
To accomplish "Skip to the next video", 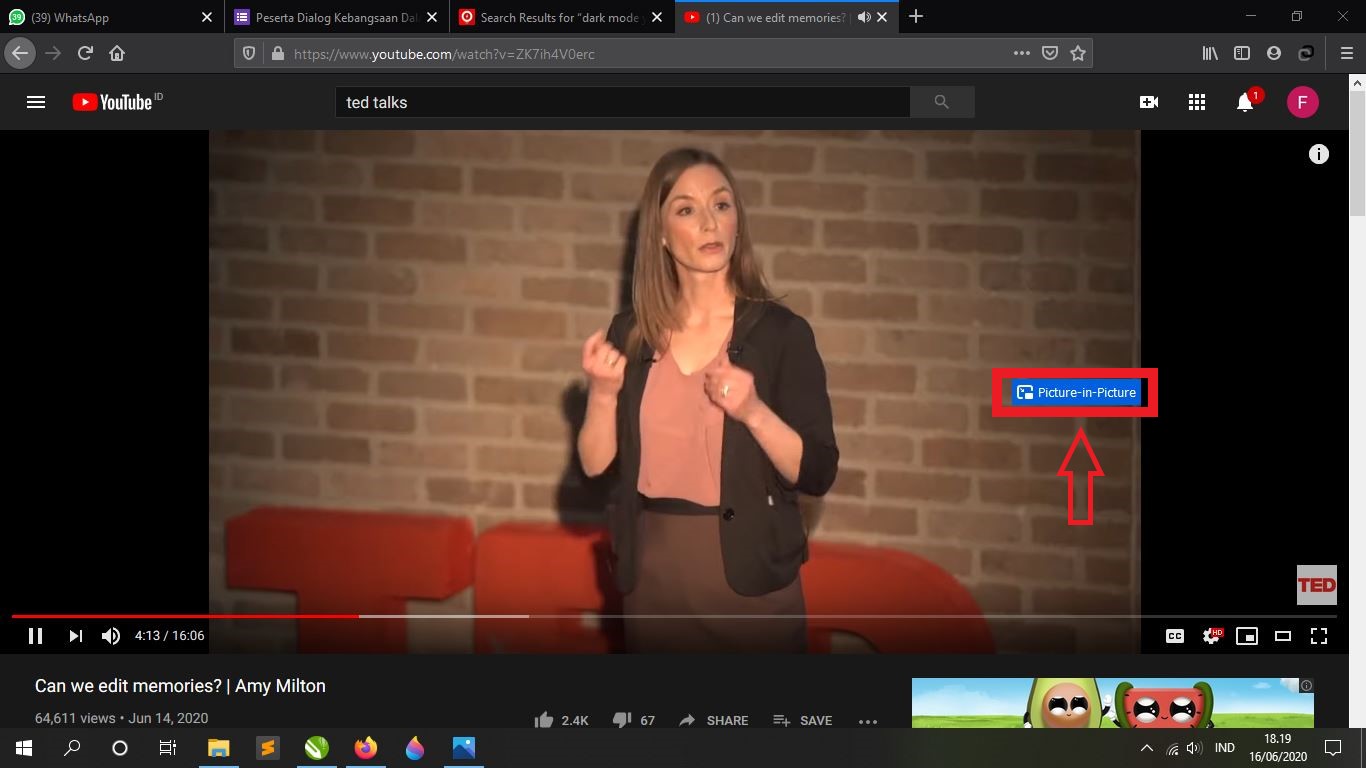I will (x=75, y=636).
